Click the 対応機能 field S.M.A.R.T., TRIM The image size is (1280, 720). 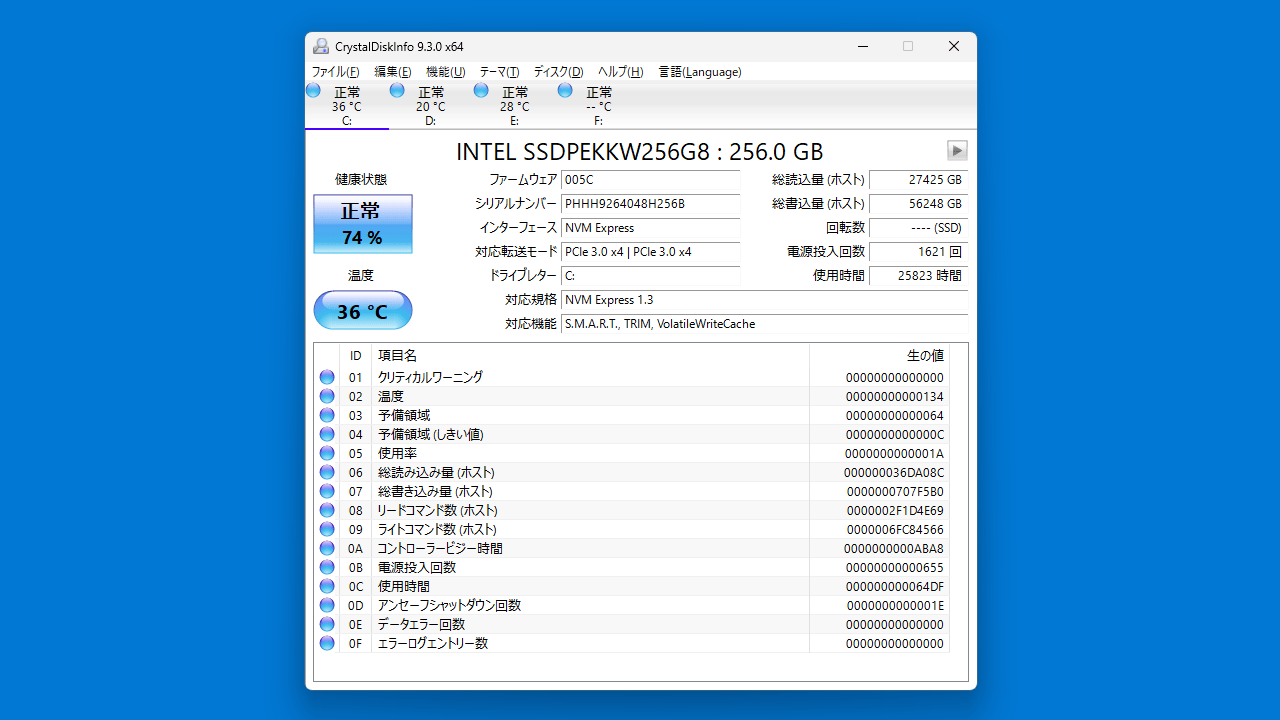(x=765, y=324)
